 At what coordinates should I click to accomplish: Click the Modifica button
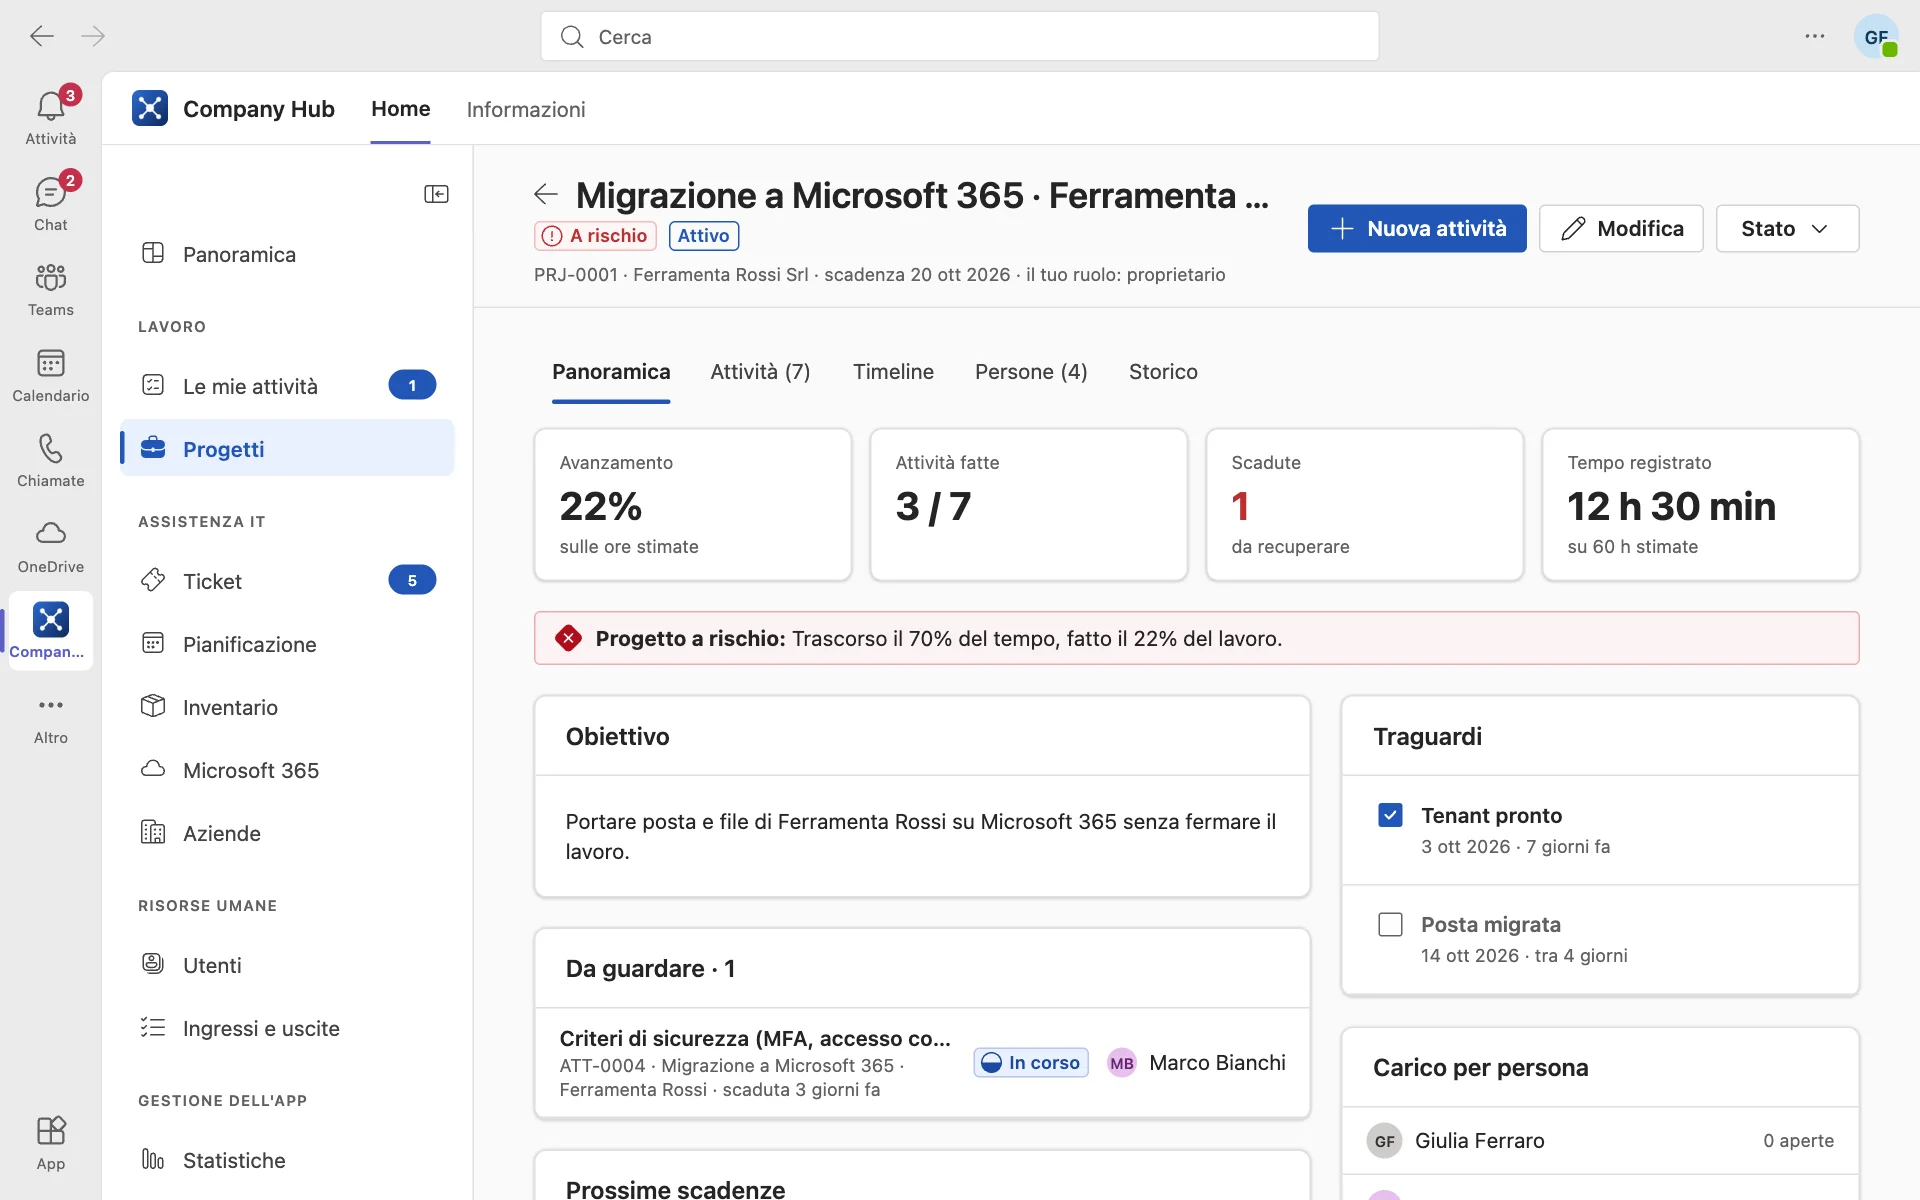click(x=1621, y=229)
